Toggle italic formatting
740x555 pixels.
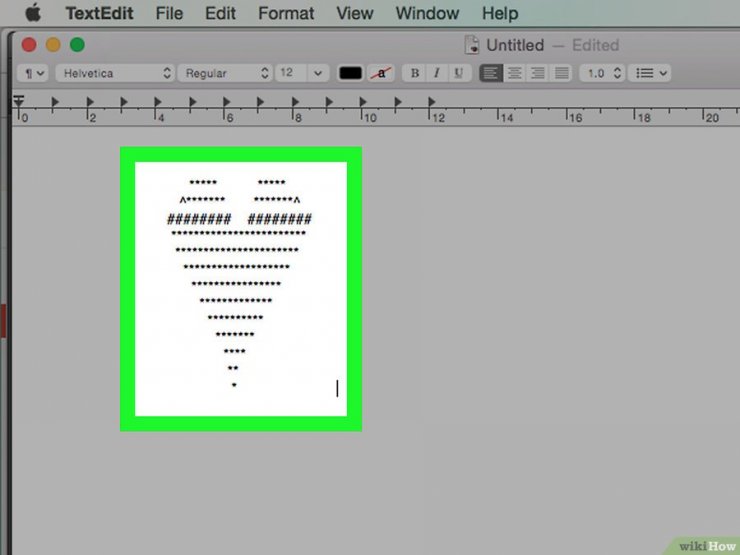[437, 73]
